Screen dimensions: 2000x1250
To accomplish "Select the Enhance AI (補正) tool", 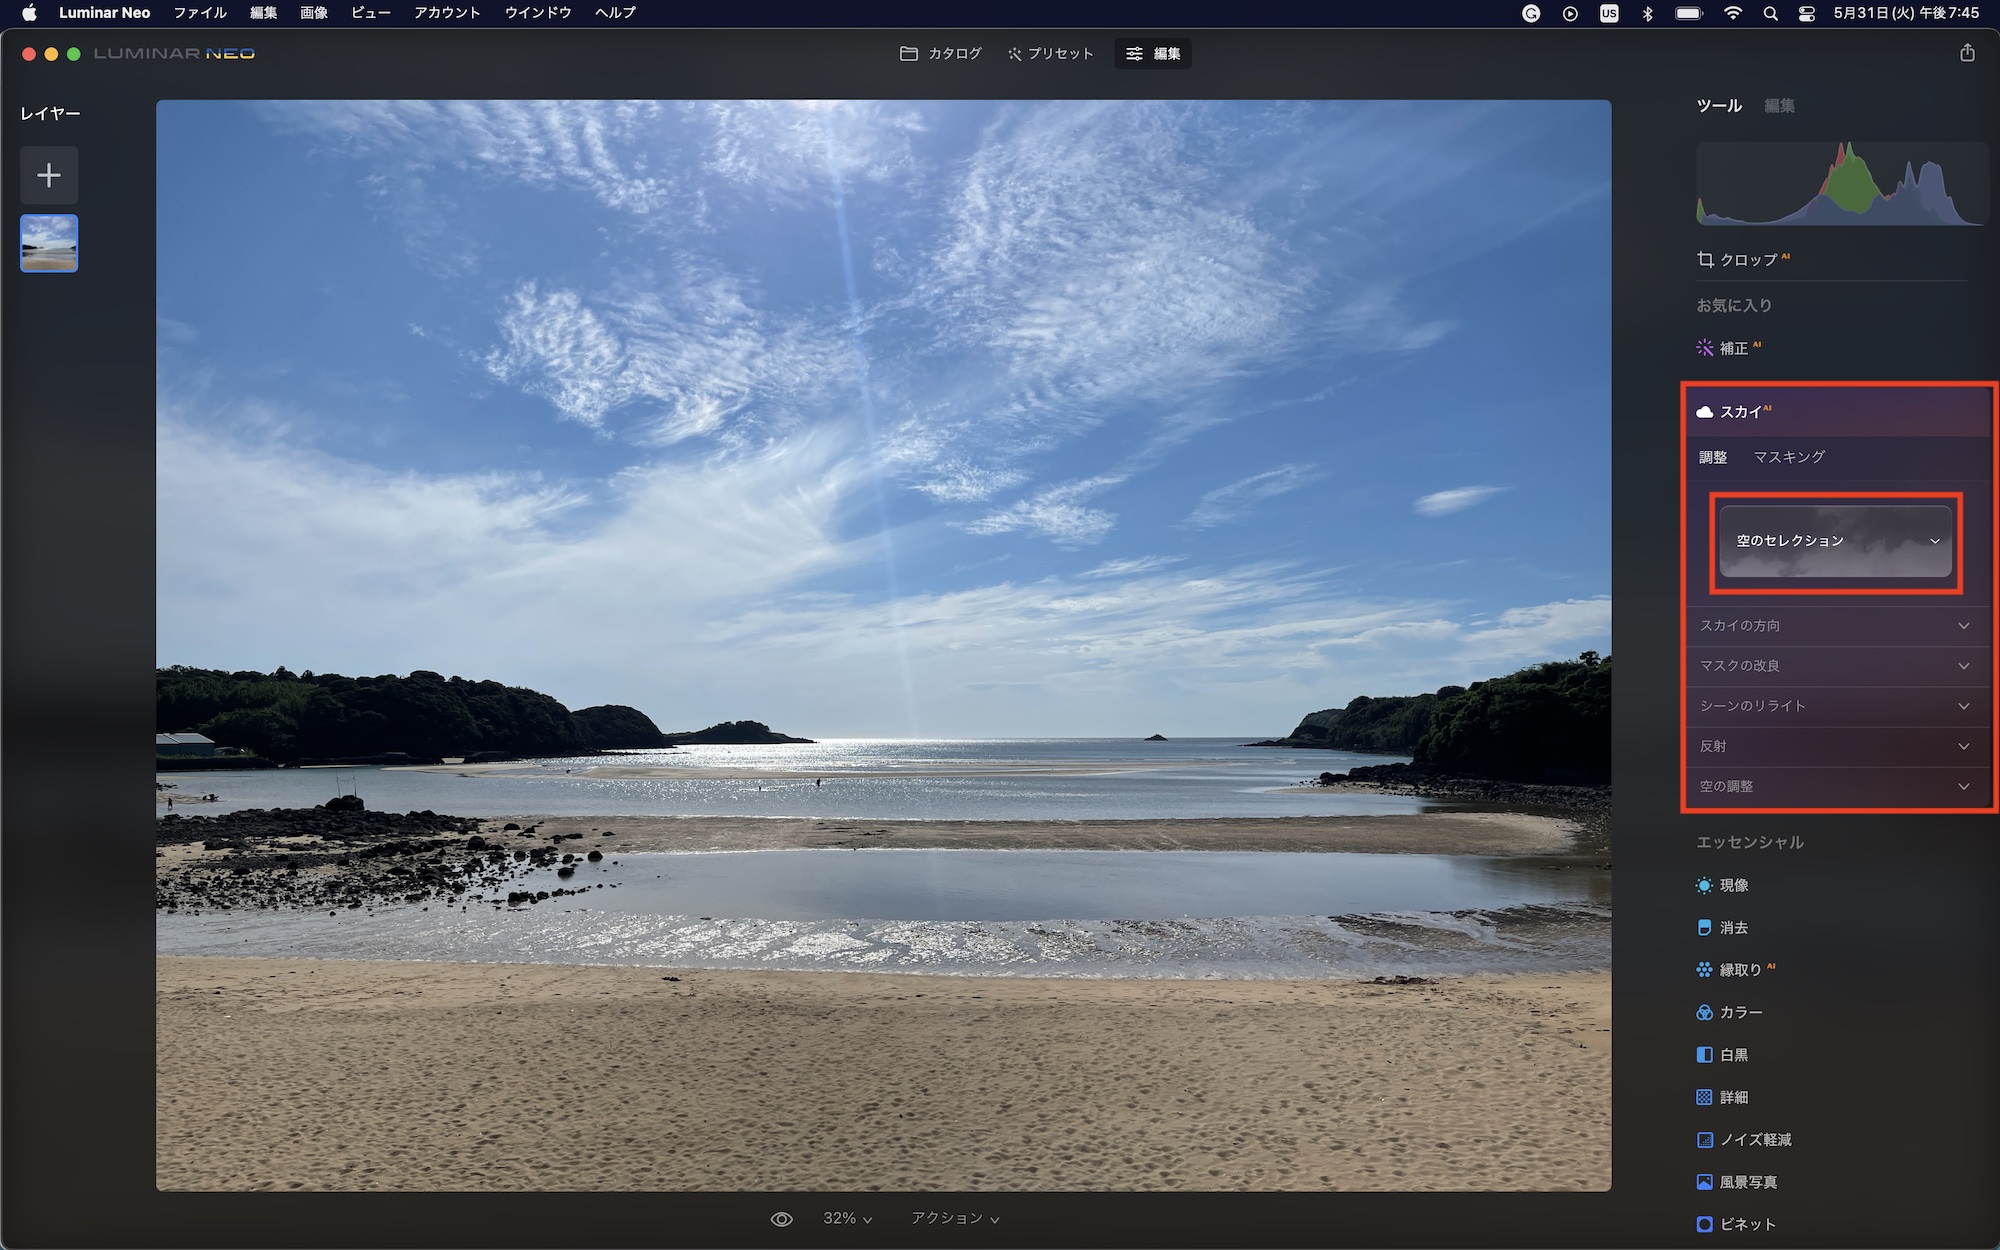I will click(x=1732, y=348).
